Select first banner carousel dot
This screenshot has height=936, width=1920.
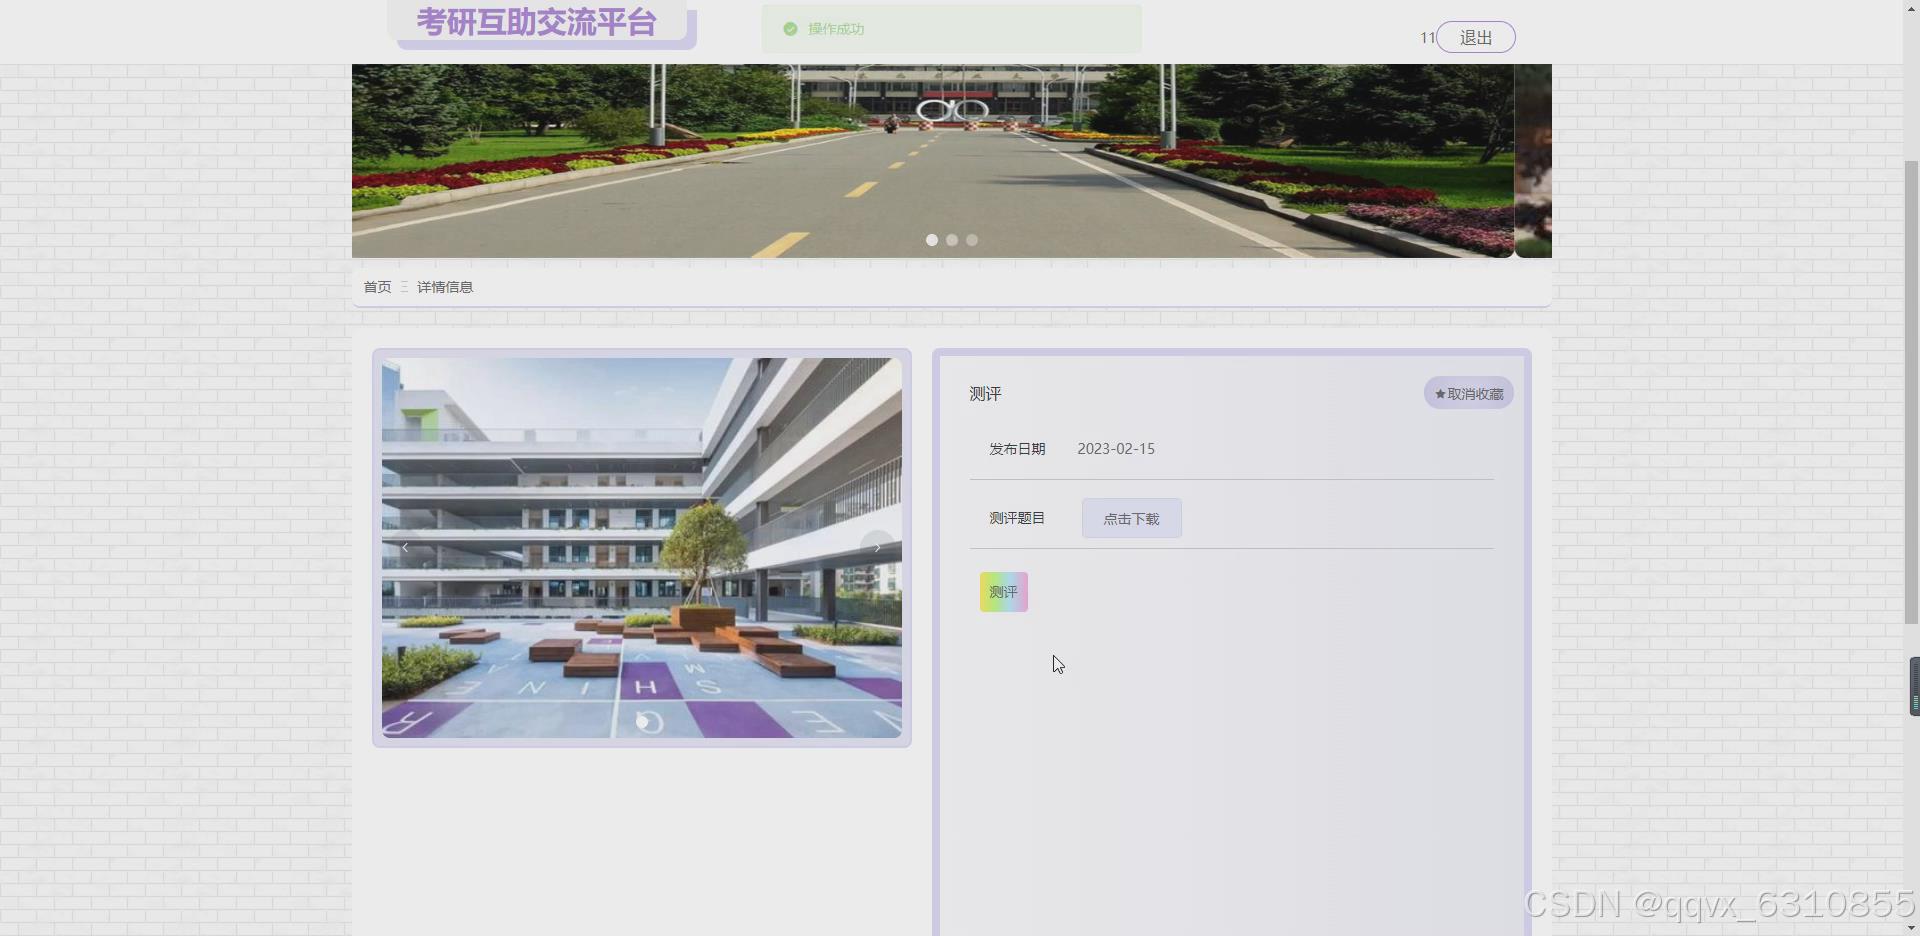(932, 240)
